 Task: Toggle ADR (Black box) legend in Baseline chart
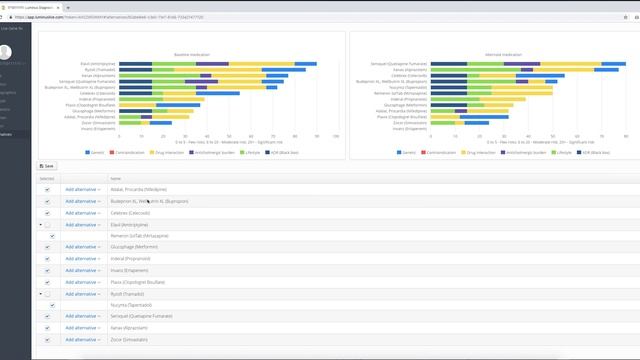point(282,153)
